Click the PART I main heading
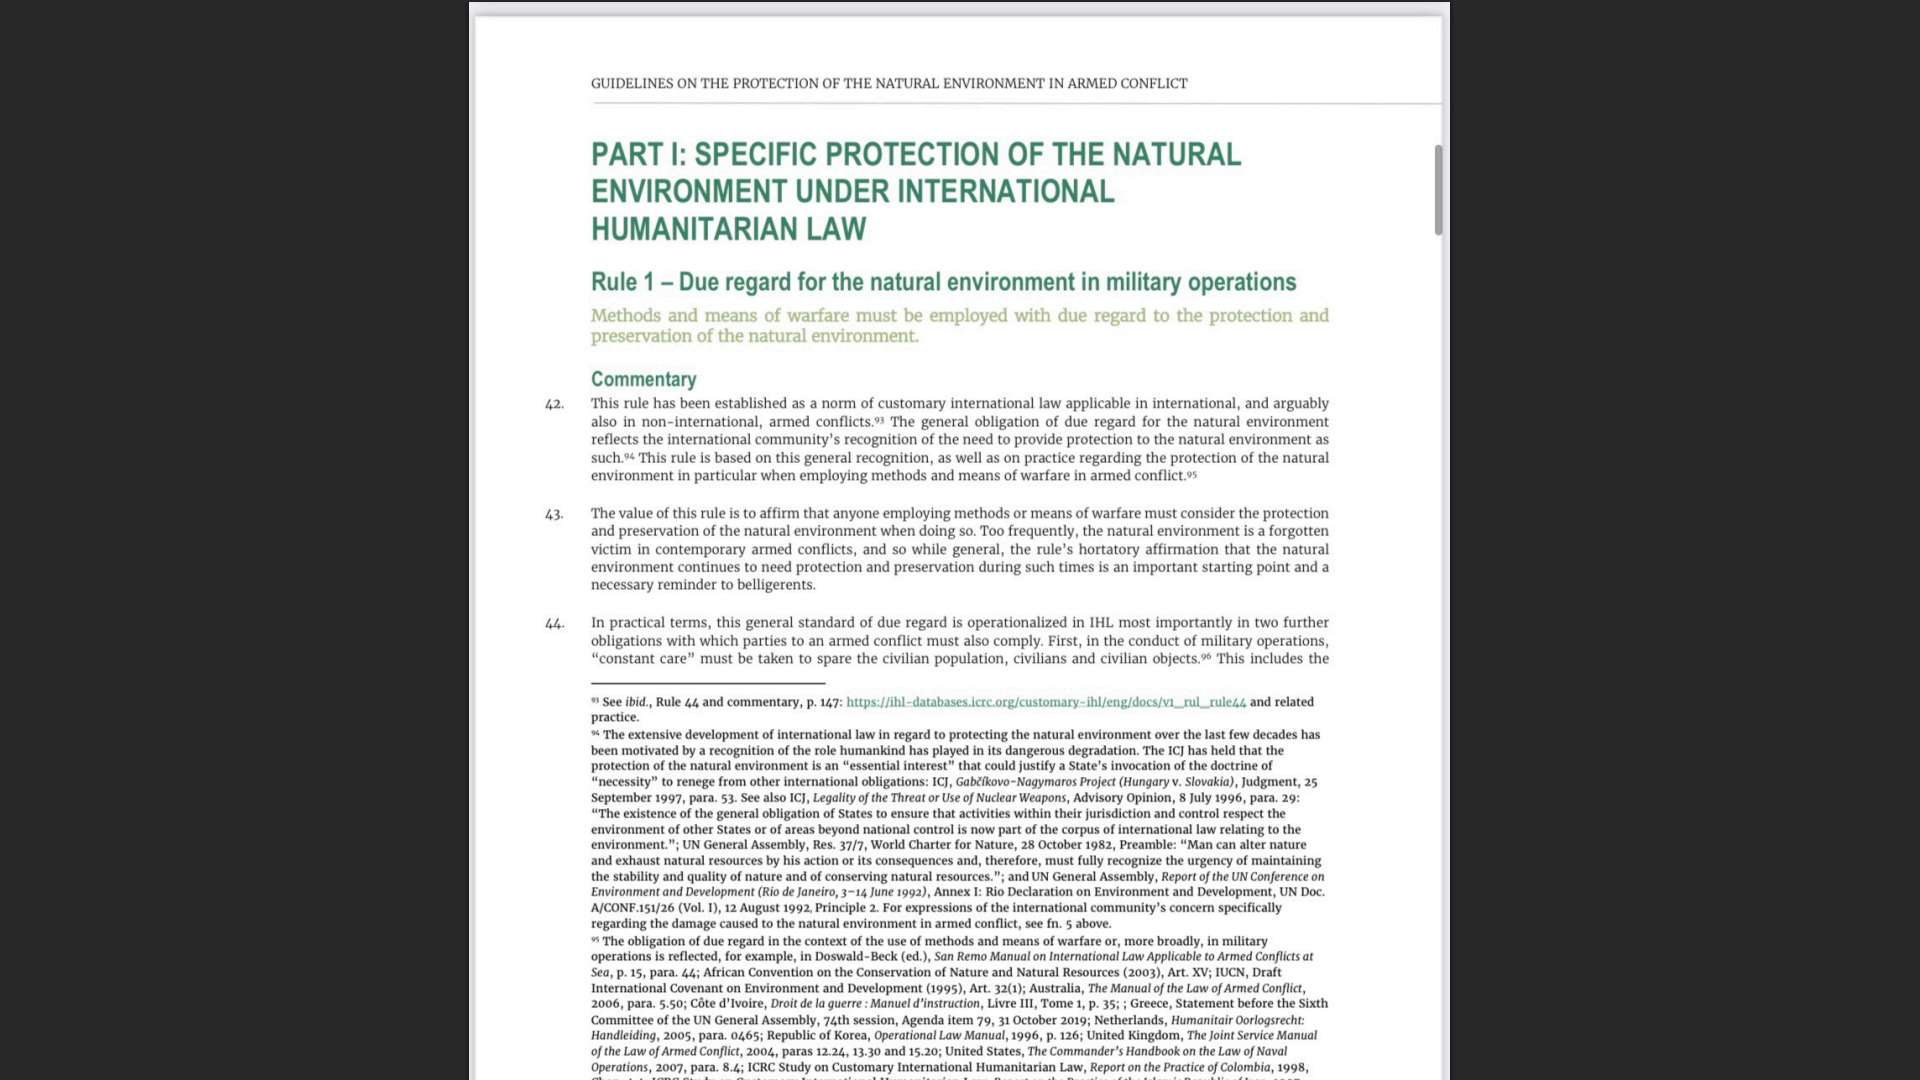The height and width of the screenshot is (1080, 1920). (915, 191)
